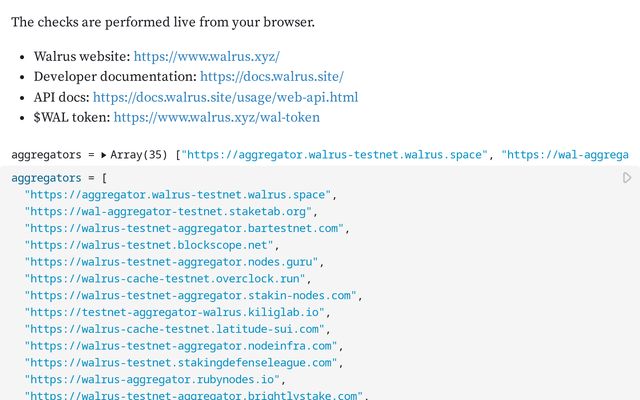The height and width of the screenshot is (400, 640).
Task: Click the stakingdefenseleague.com code line
Action: click(x=182, y=363)
